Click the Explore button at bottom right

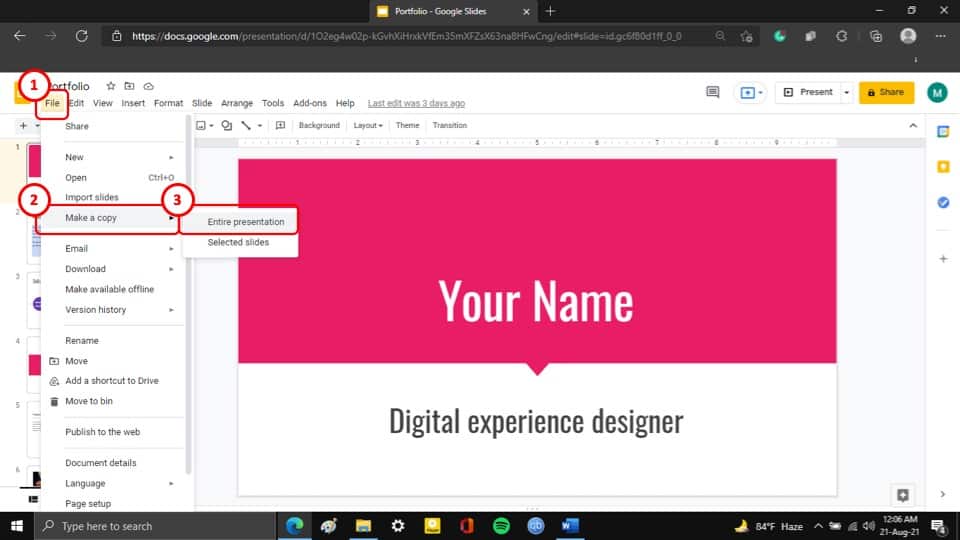(x=903, y=495)
